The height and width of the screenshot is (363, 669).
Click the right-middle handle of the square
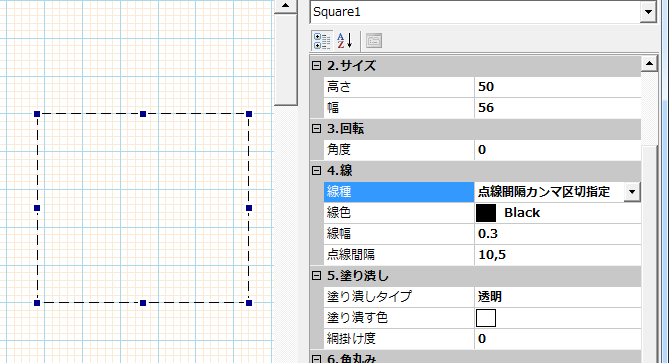pos(249,208)
